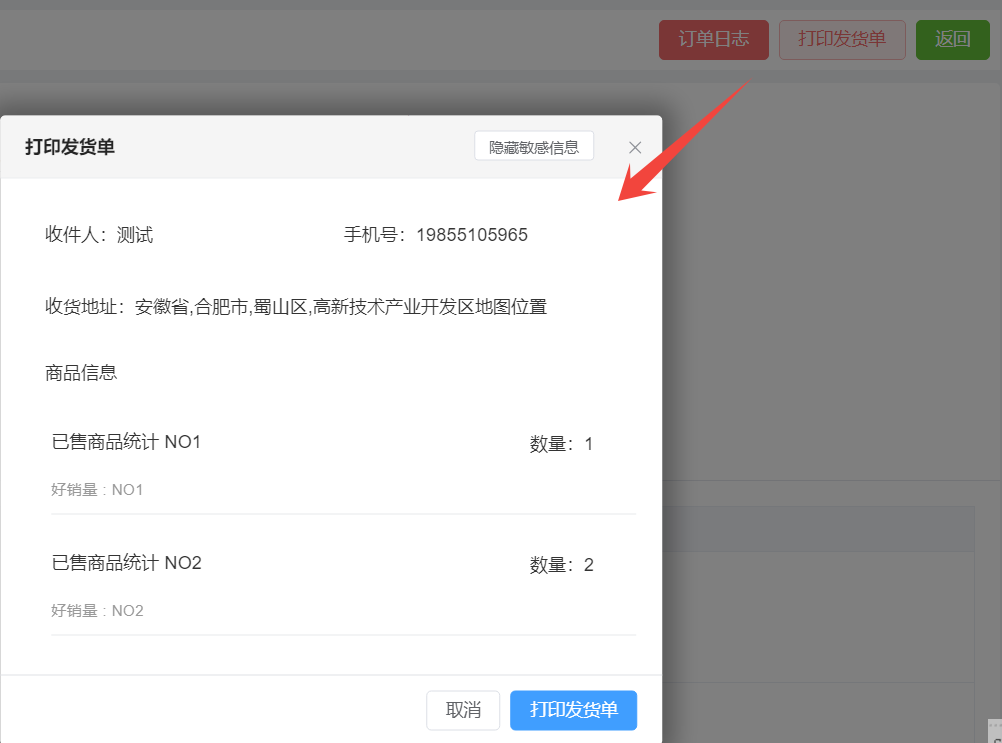Select the phone number 19855105965
1002x743 pixels.
pos(472,234)
